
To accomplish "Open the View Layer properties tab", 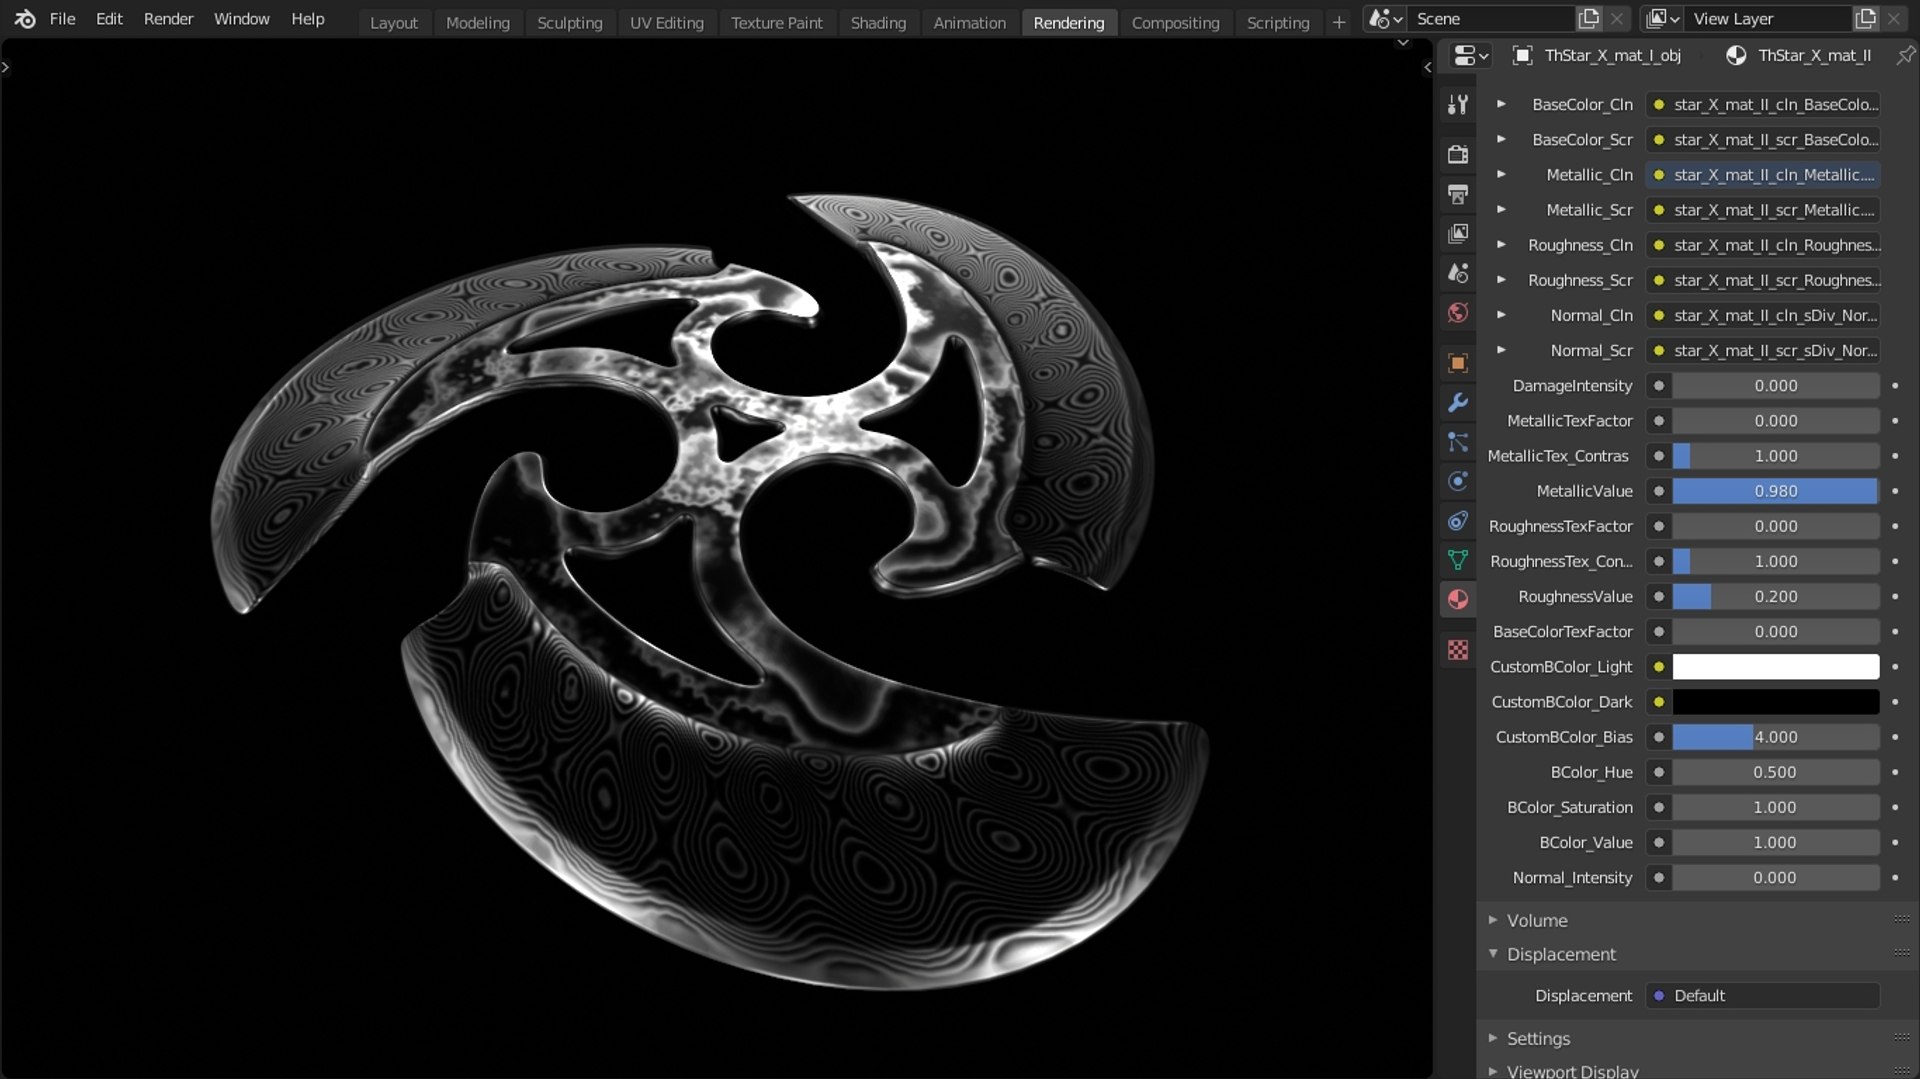I will click(x=1458, y=234).
